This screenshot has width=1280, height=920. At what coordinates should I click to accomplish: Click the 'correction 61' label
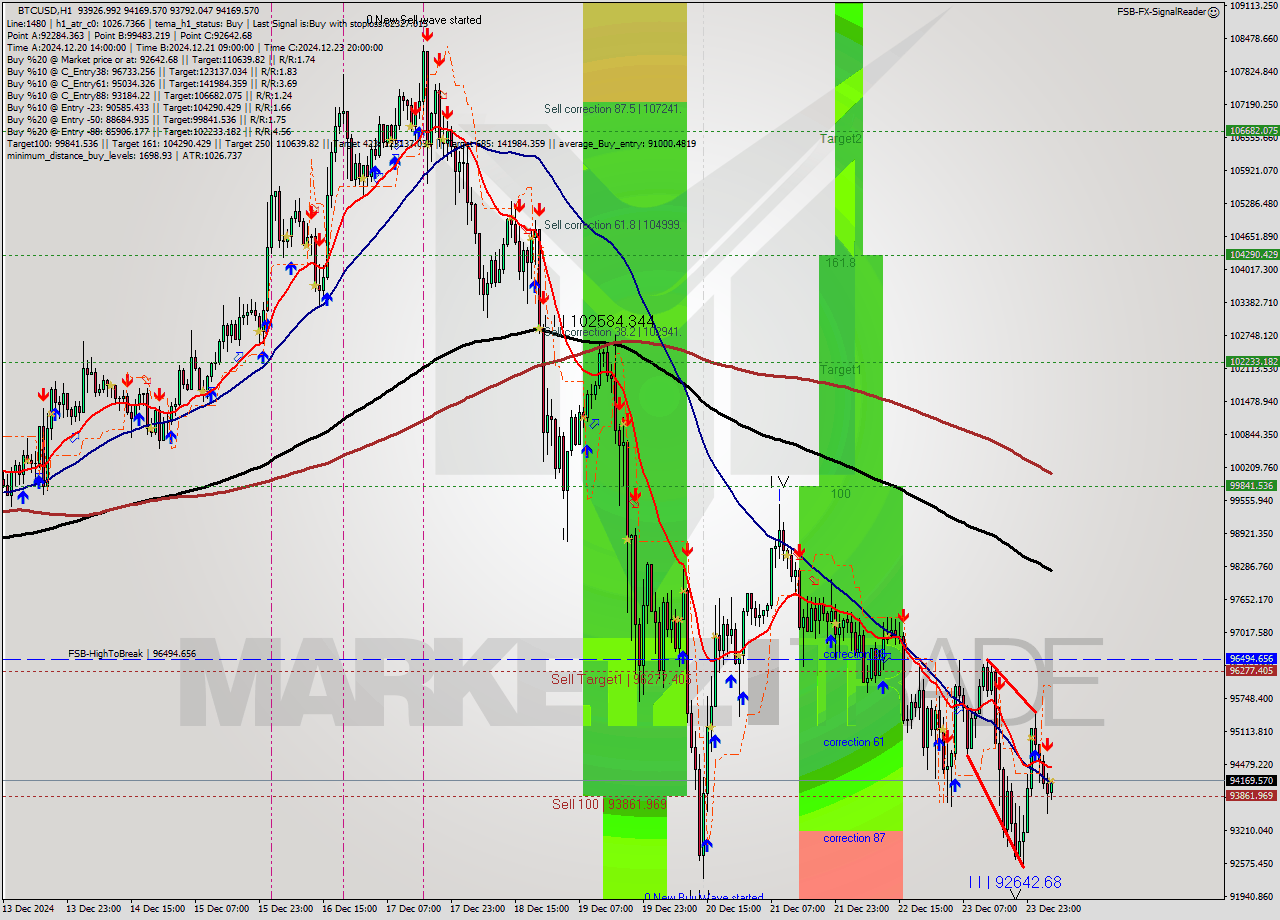click(x=853, y=742)
